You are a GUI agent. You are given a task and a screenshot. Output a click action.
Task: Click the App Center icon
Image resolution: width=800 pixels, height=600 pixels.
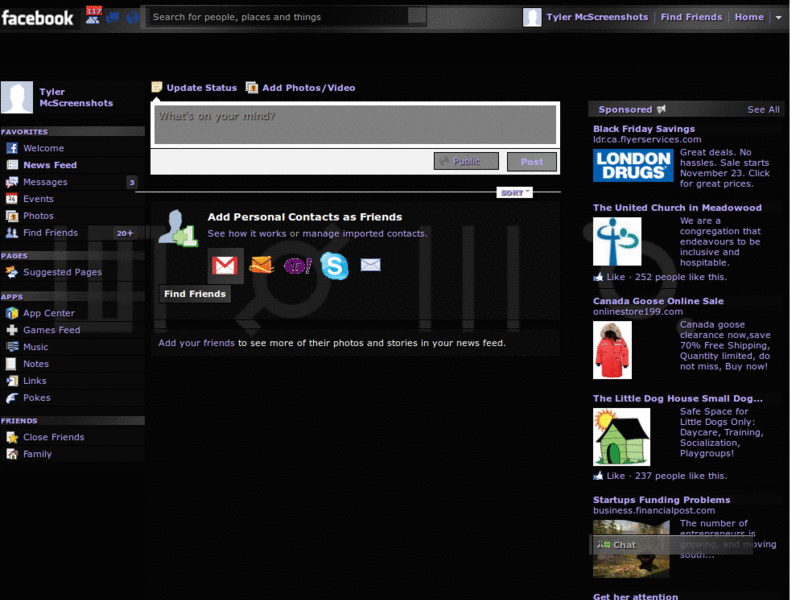pyautogui.click(x=12, y=313)
